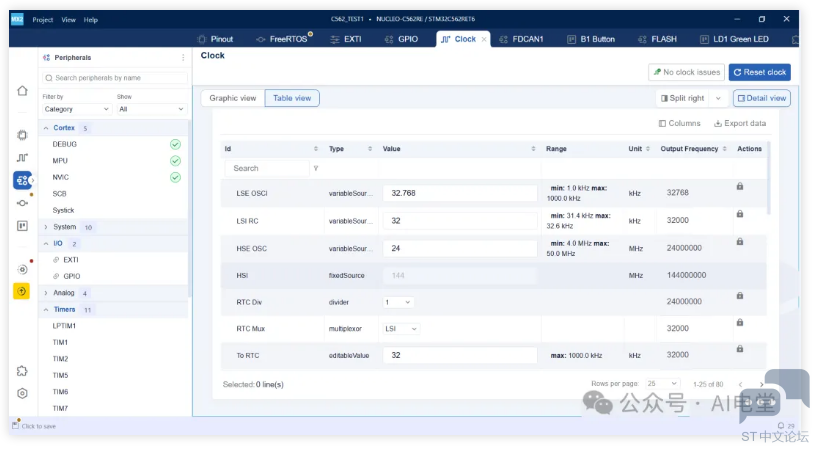This screenshot has height=452, width=818.
Task: Open the settings gear in left sidebar
Action: [x=22, y=393]
